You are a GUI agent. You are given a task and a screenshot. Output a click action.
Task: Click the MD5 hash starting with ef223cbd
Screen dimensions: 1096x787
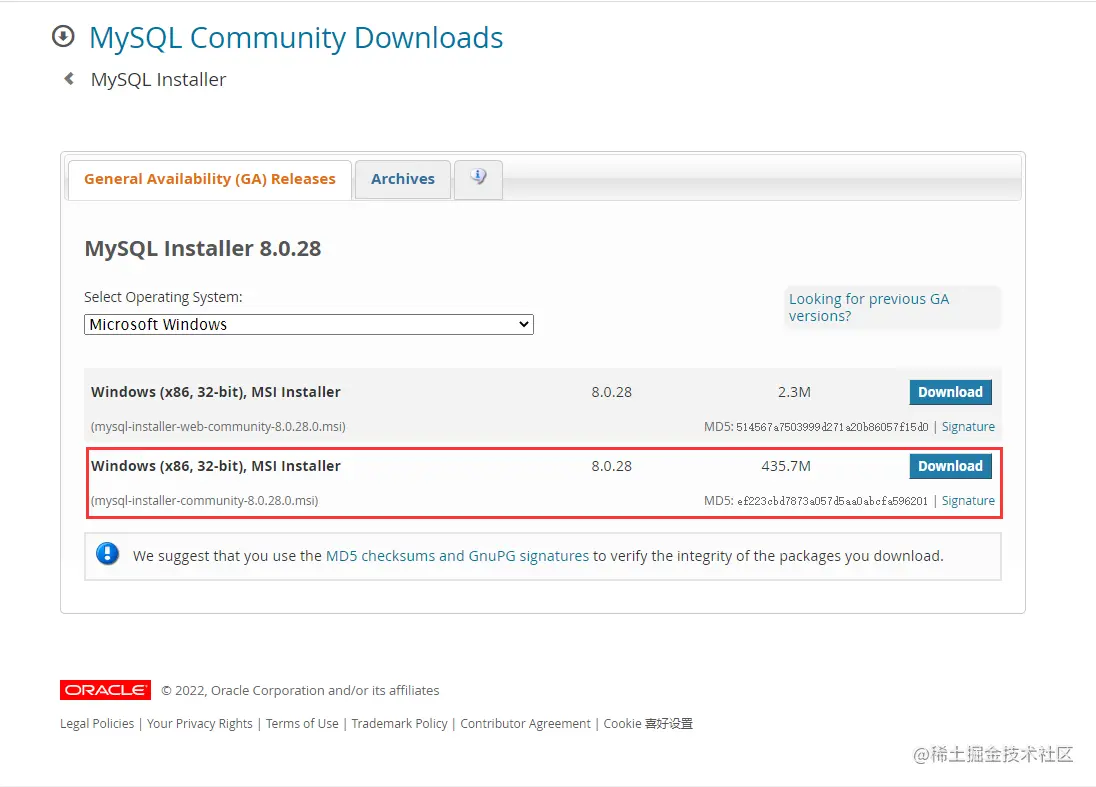click(x=832, y=501)
